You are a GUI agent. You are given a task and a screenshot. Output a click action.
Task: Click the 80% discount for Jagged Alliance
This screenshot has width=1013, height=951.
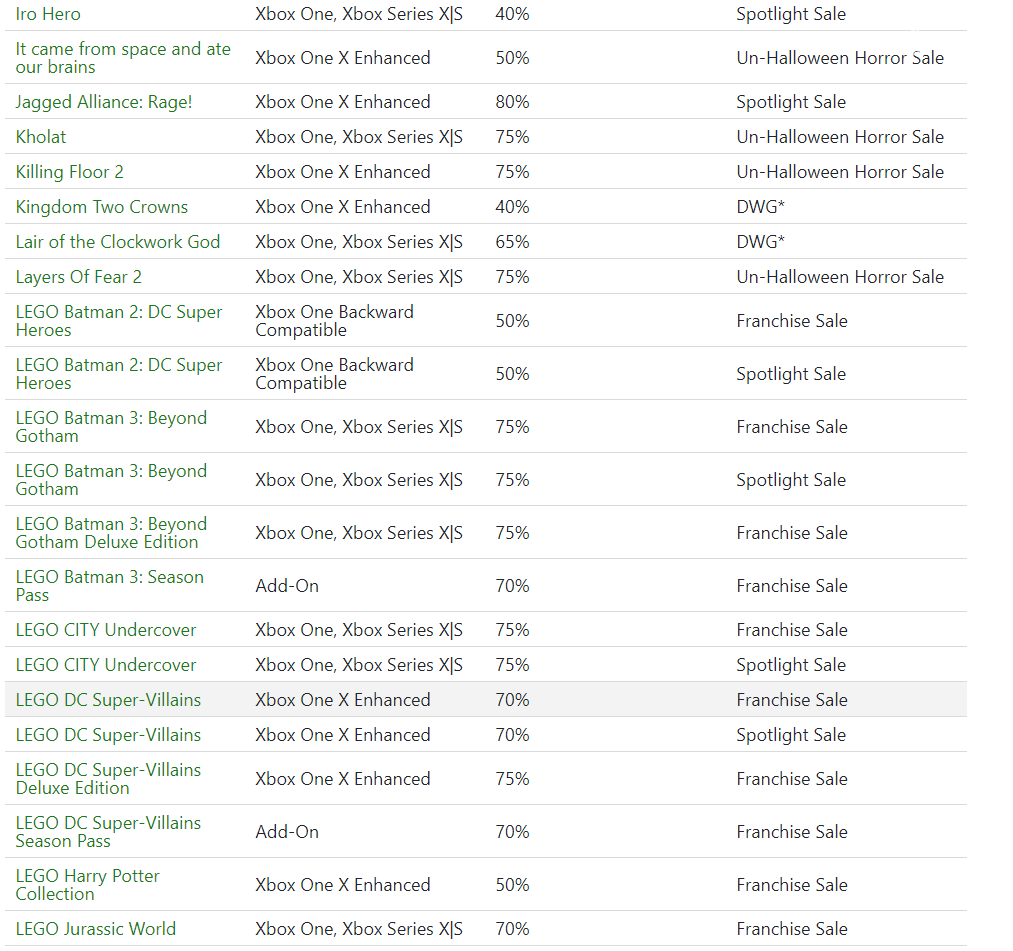coord(512,102)
